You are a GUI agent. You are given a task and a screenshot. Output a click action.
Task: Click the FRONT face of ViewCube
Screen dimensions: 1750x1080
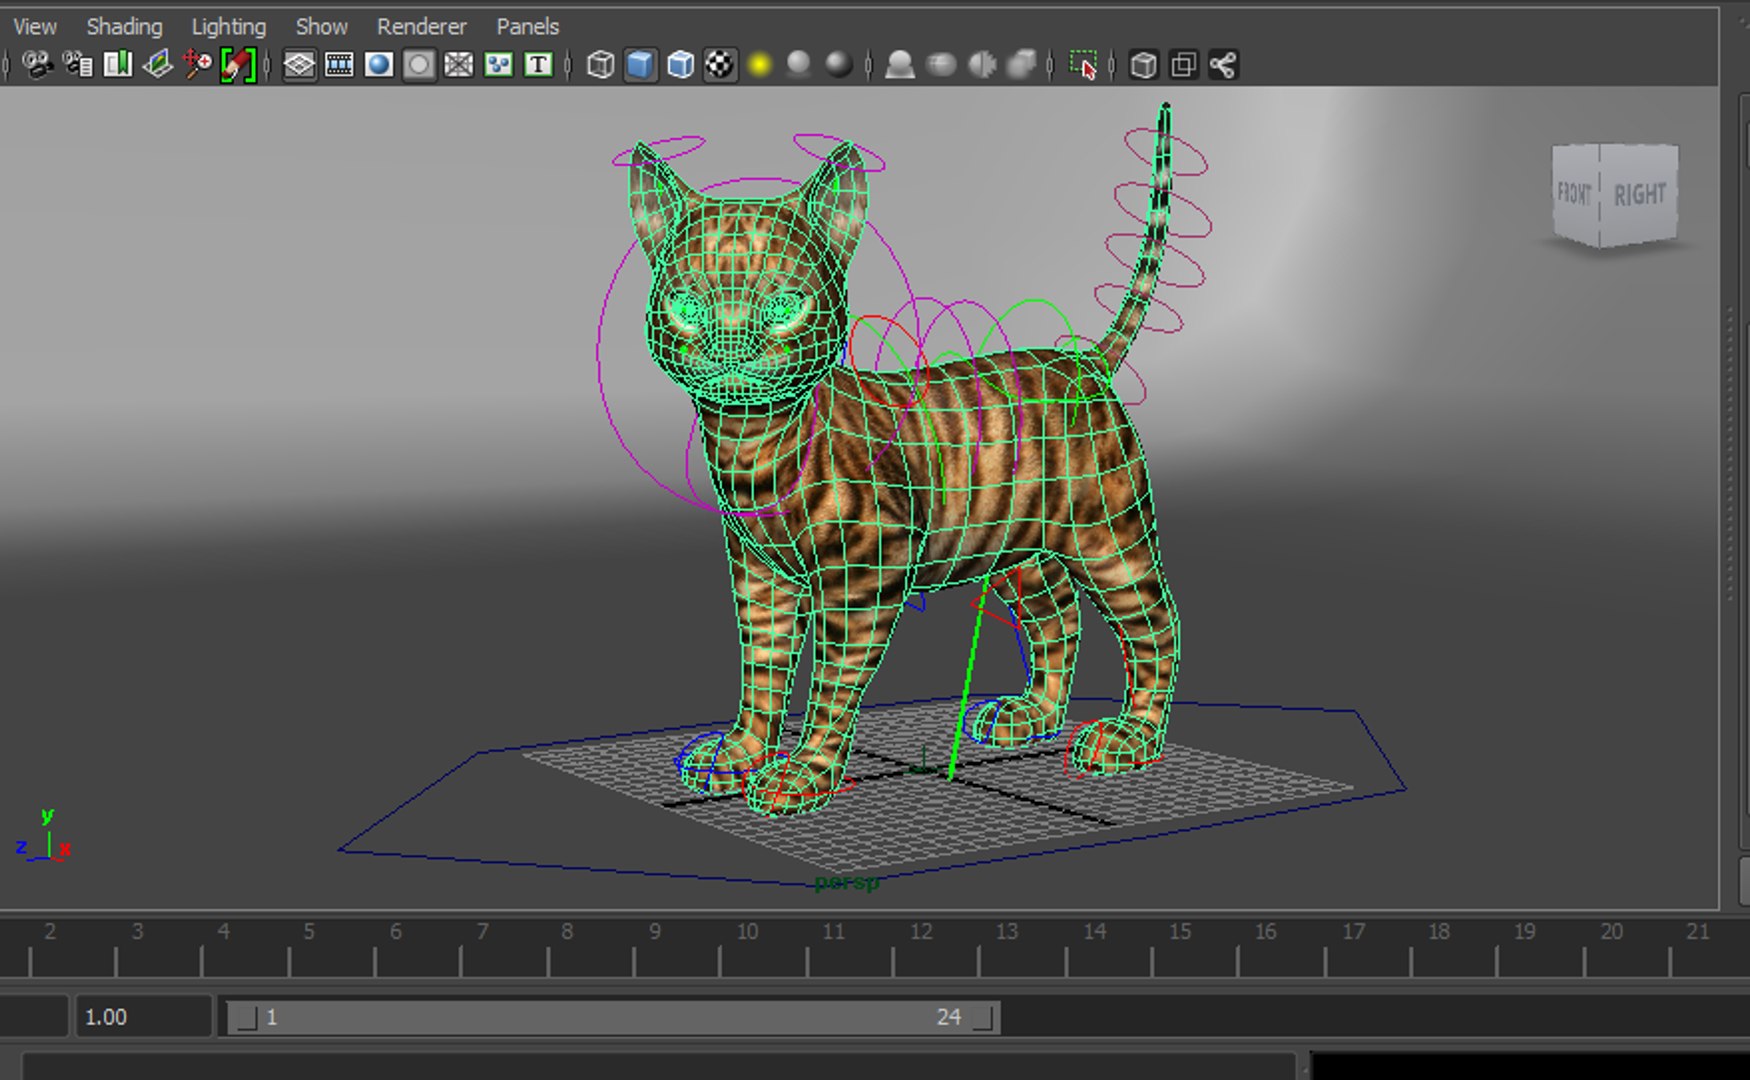coord(1575,192)
